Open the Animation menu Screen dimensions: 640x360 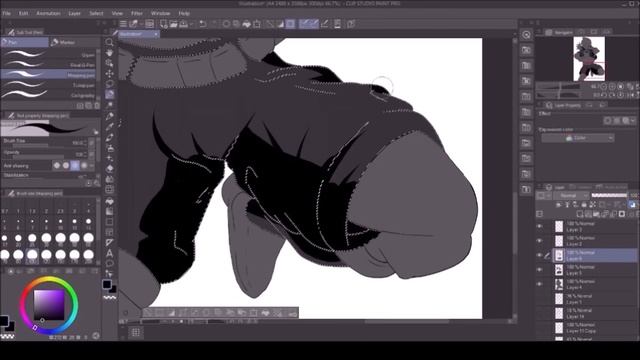pos(48,13)
